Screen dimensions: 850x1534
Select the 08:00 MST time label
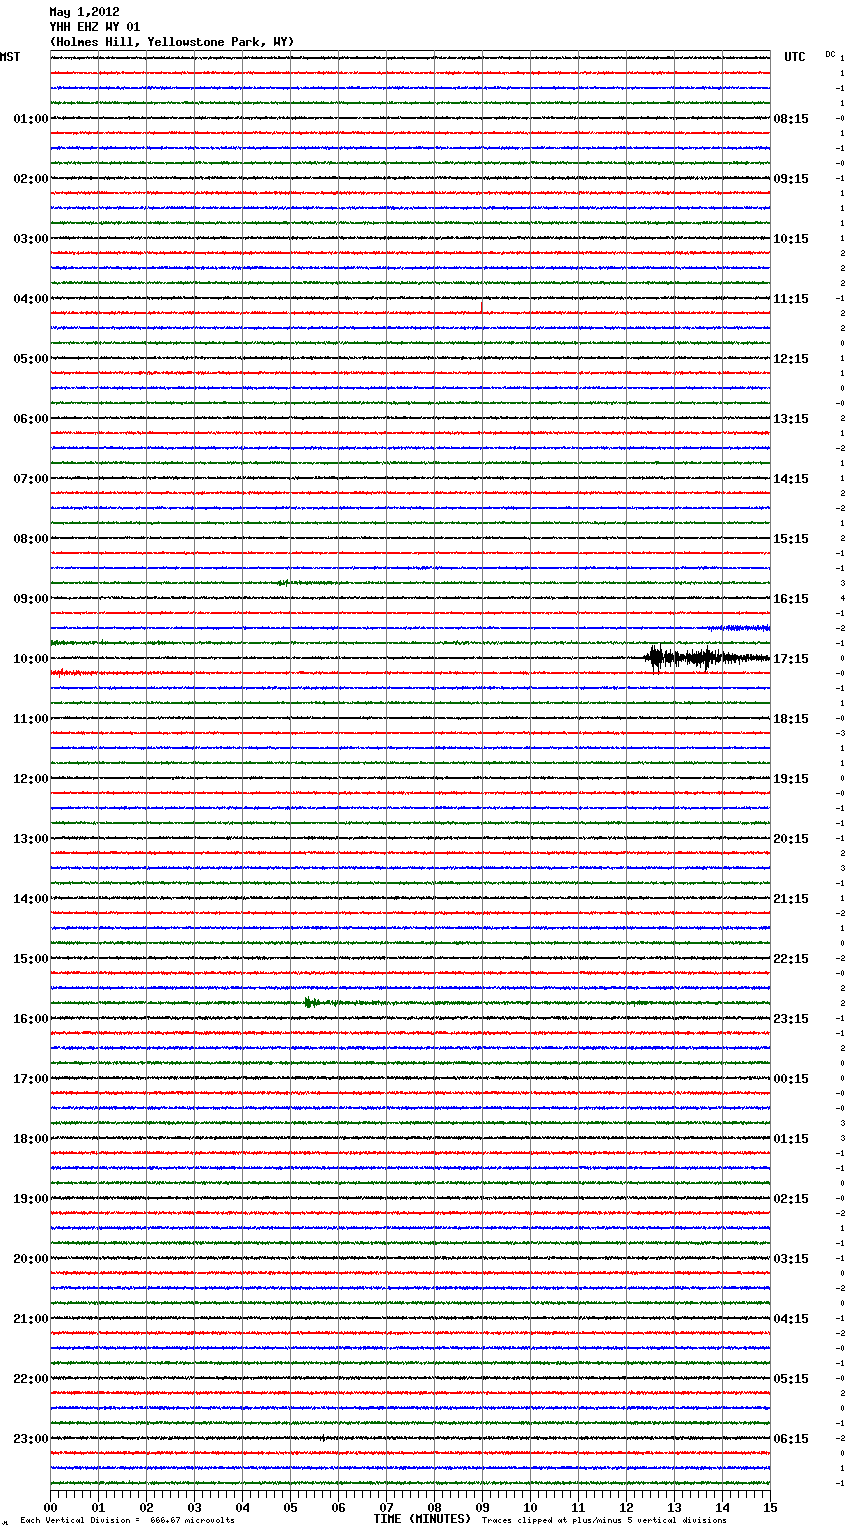point(31,539)
